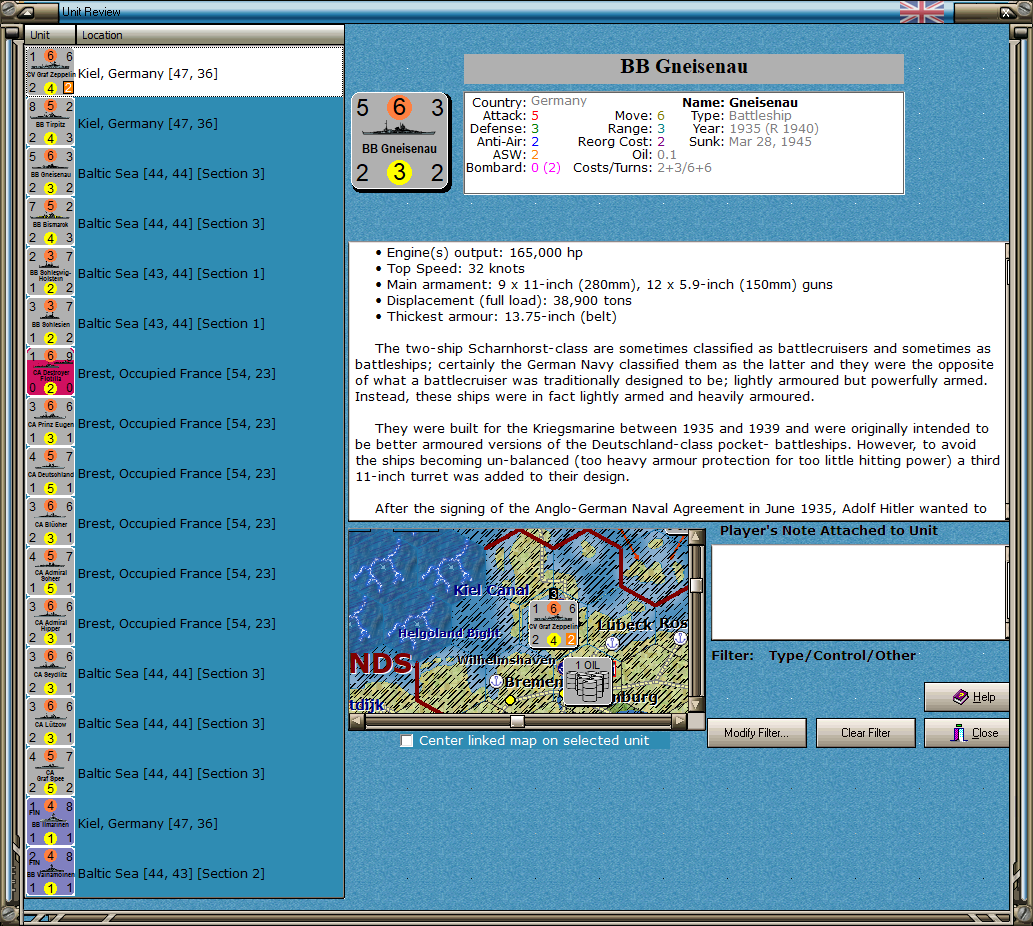Select the CA Graf Spee unit counter
This screenshot has height=926, width=1033.
click(x=51, y=773)
